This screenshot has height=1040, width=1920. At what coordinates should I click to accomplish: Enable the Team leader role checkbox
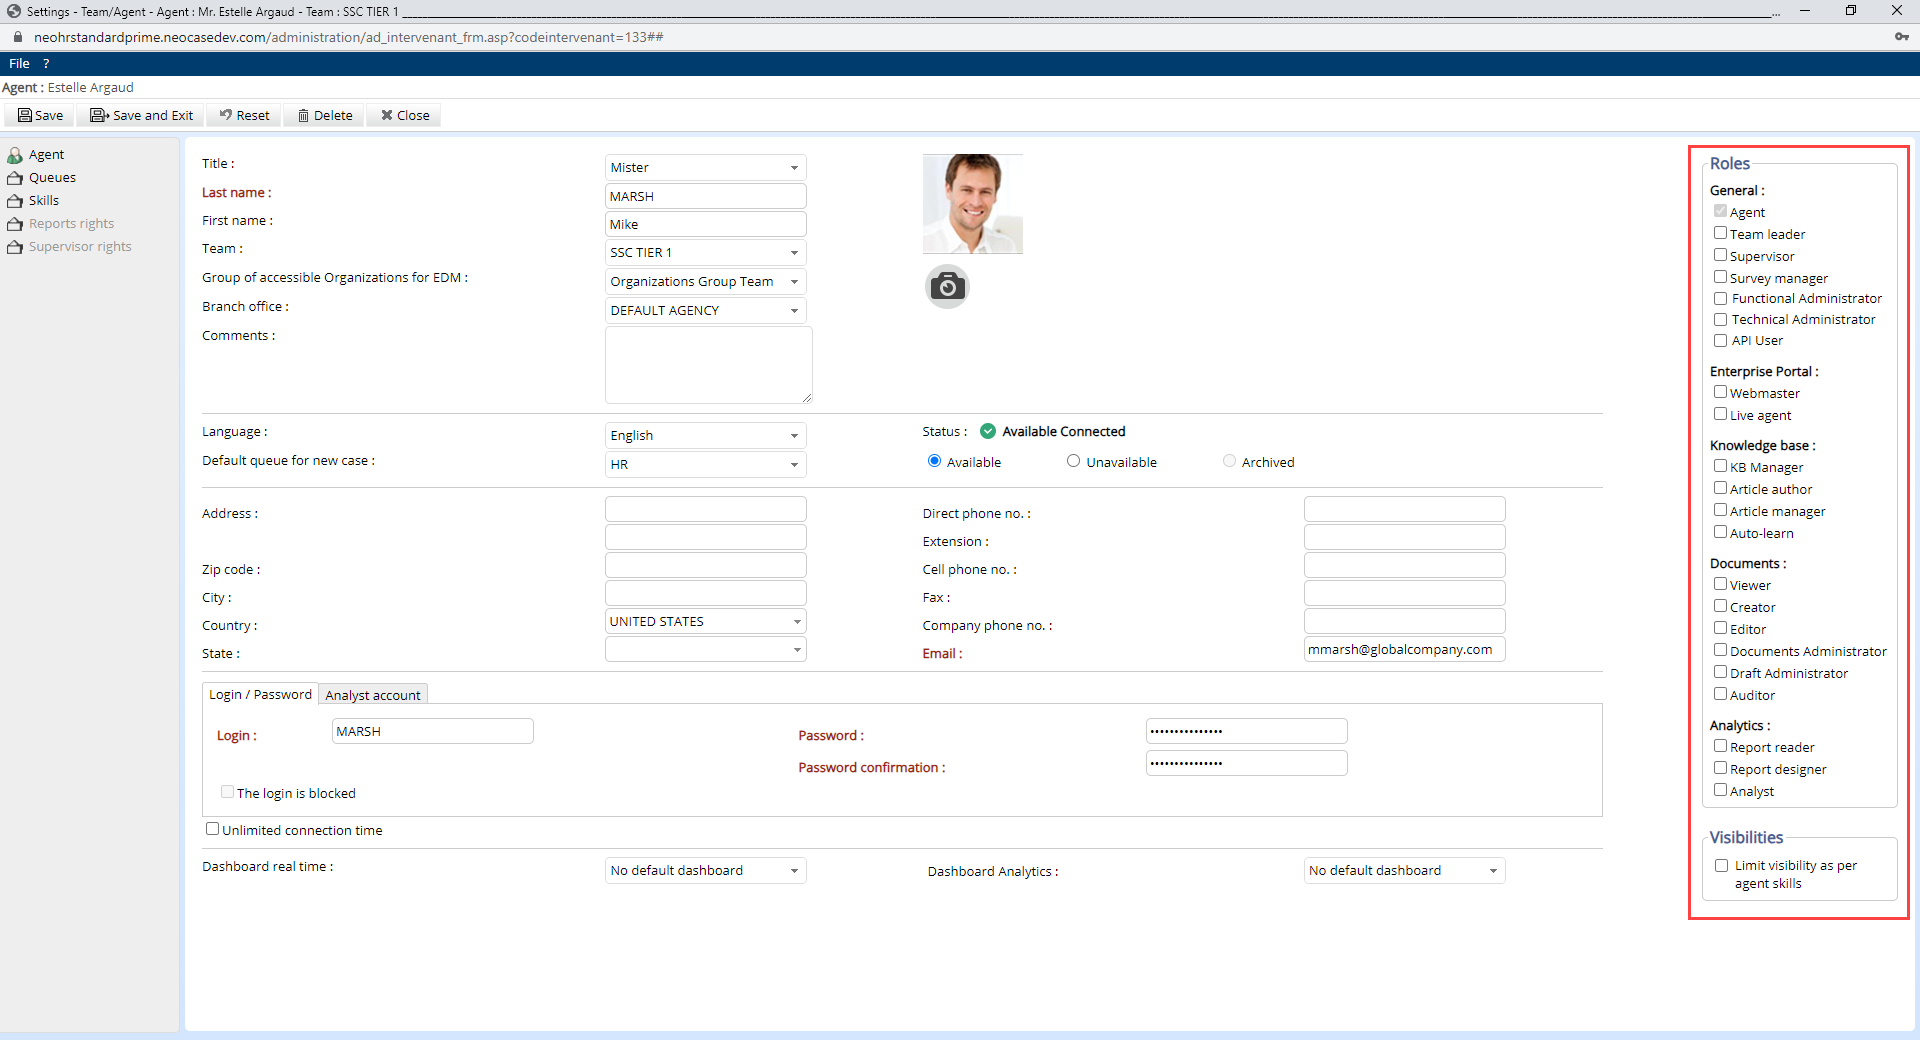(1720, 232)
